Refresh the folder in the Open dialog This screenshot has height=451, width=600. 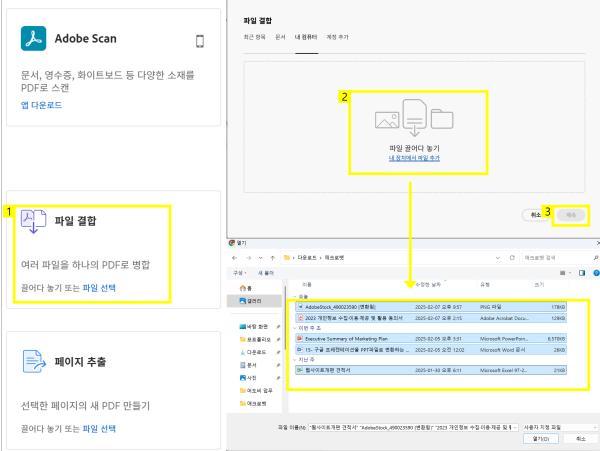click(512, 257)
